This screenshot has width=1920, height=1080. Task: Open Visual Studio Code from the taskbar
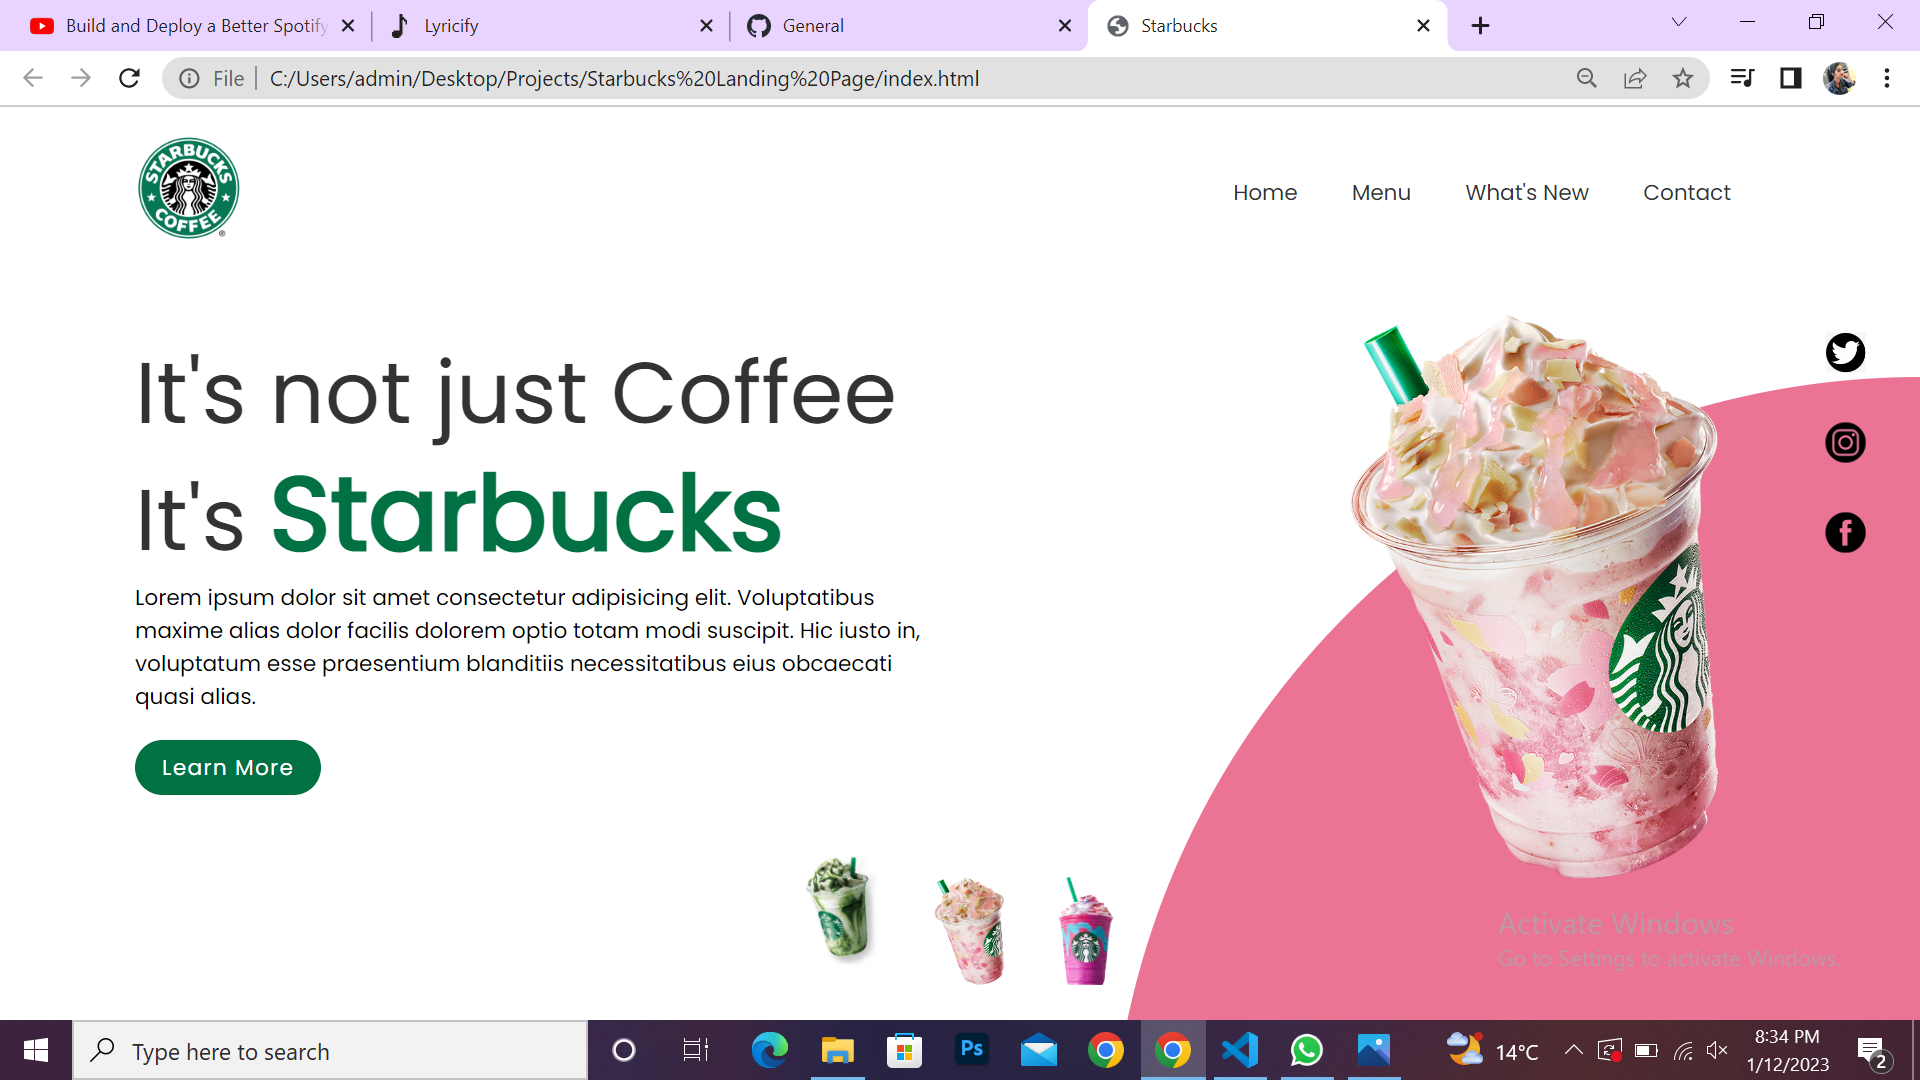coord(1239,1050)
